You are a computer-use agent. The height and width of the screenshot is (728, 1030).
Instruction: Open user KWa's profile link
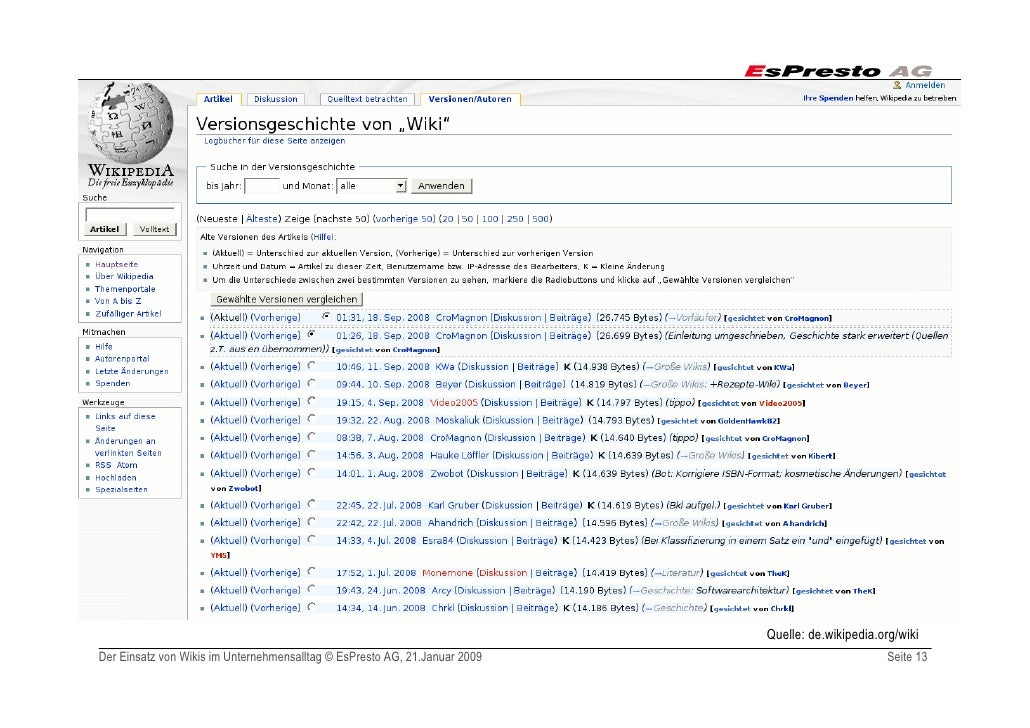pyautogui.click(x=445, y=367)
